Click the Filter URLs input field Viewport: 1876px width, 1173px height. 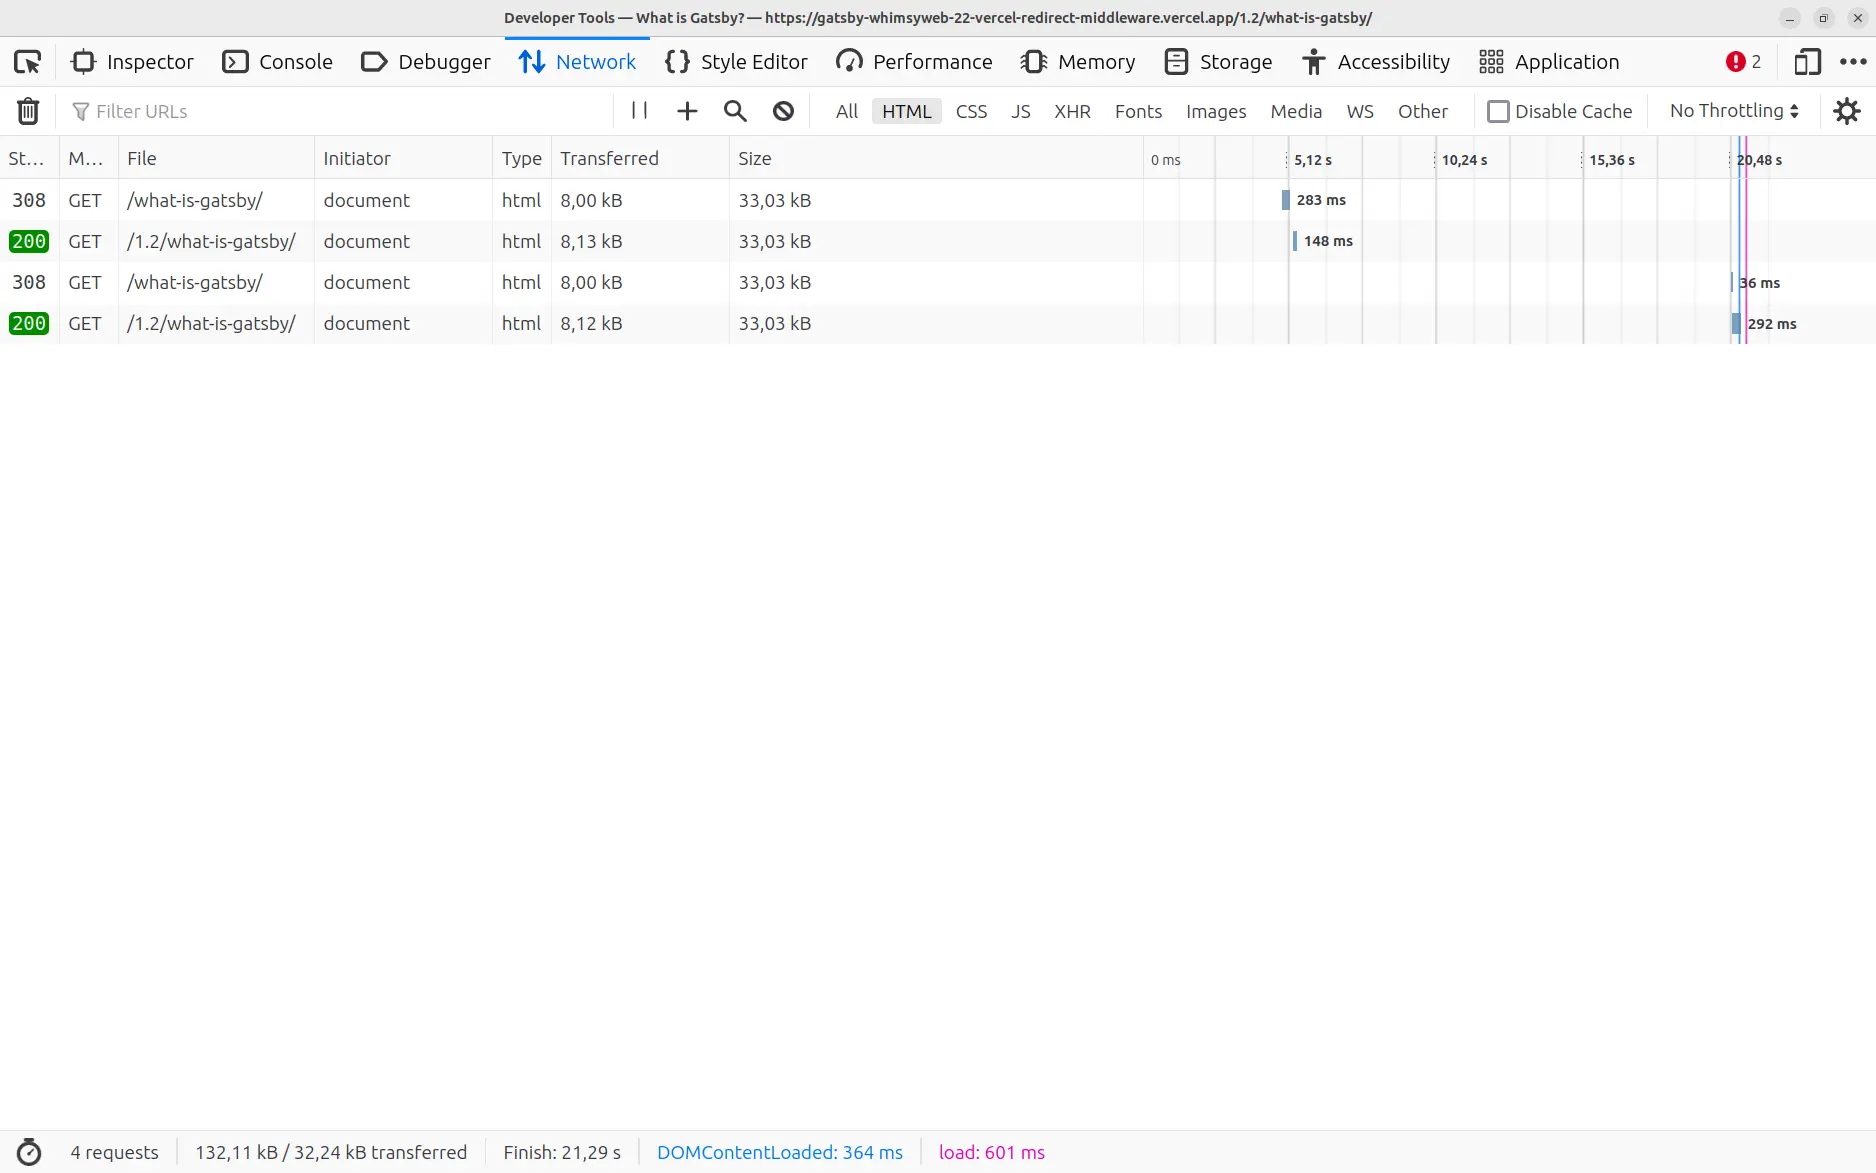(340, 111)
